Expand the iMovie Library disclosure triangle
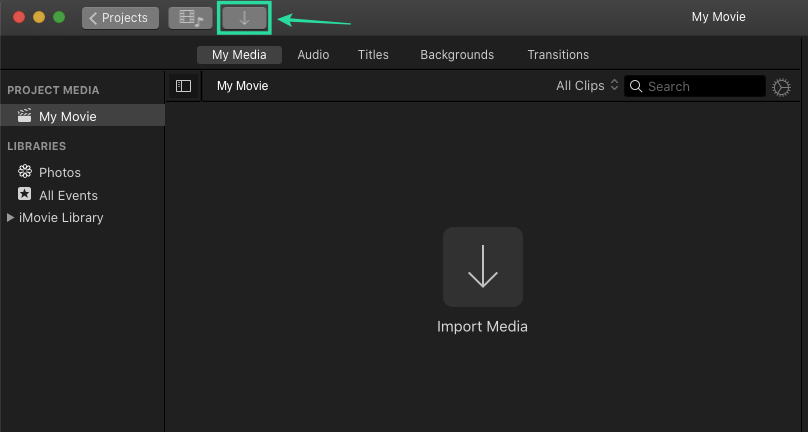The image size is (808, 432). click(x=11, y=217)
